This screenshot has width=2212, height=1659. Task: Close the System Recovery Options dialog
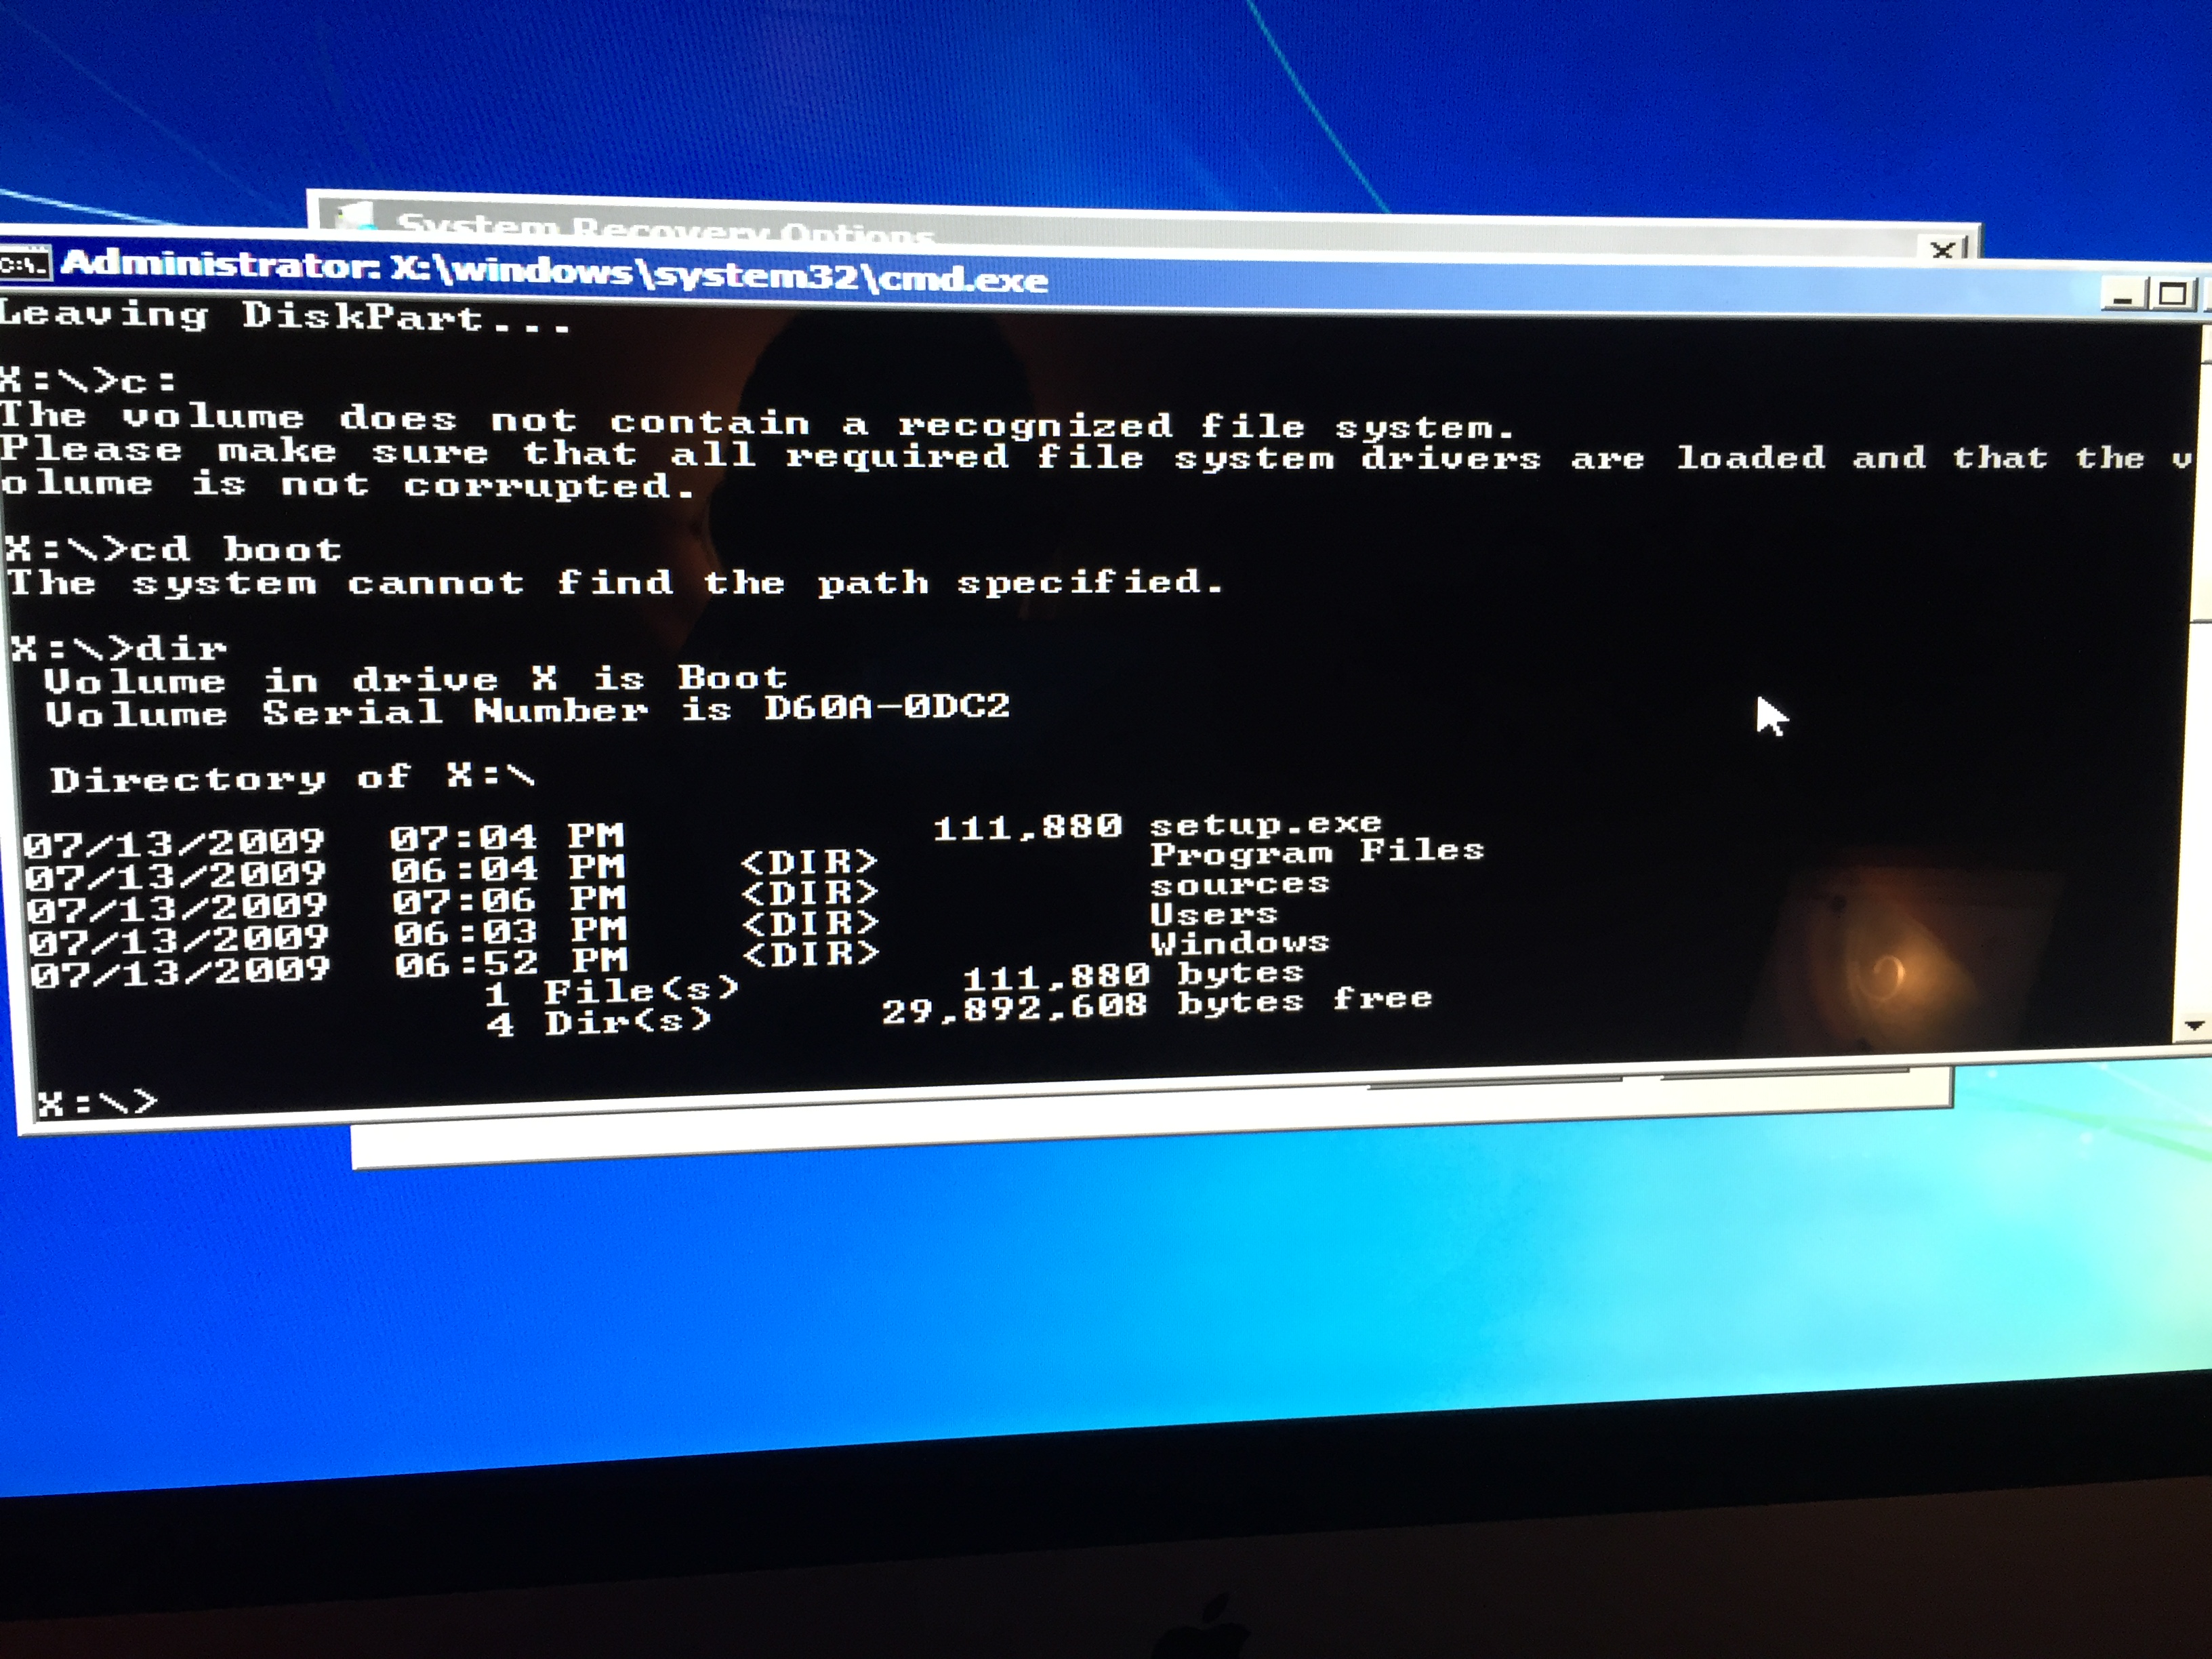(1943, 250)
